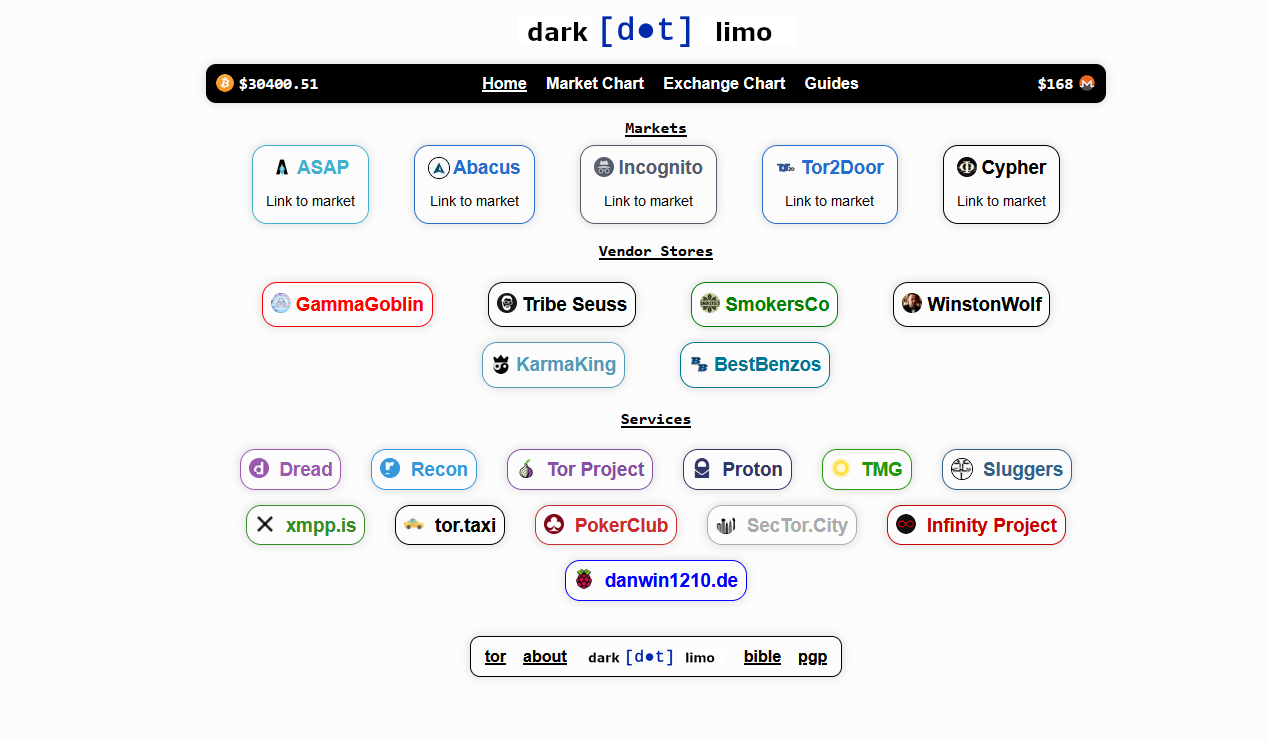Select the SmokersCo leaf icon
This screenshot has height=742, width=1269.
tap(709, 304)
